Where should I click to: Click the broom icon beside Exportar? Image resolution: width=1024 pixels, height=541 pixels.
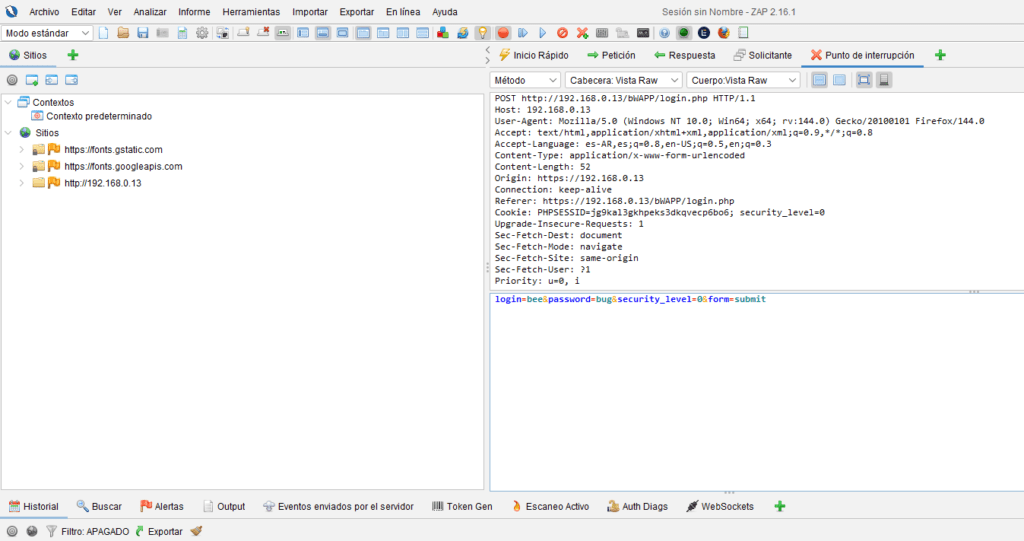(x=196, y=531)
